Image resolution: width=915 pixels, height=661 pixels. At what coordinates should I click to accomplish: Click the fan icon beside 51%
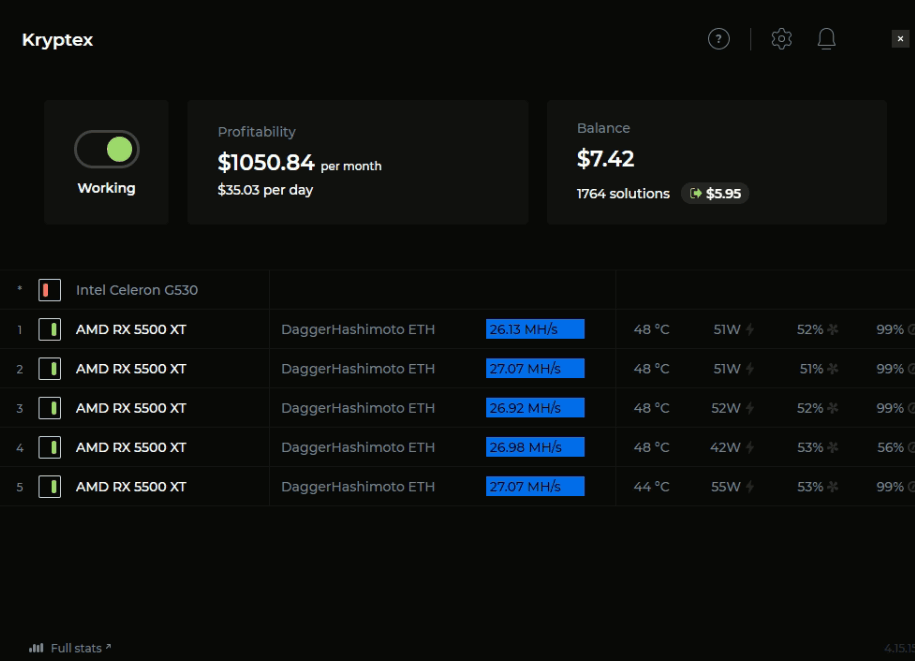[833, 369]
